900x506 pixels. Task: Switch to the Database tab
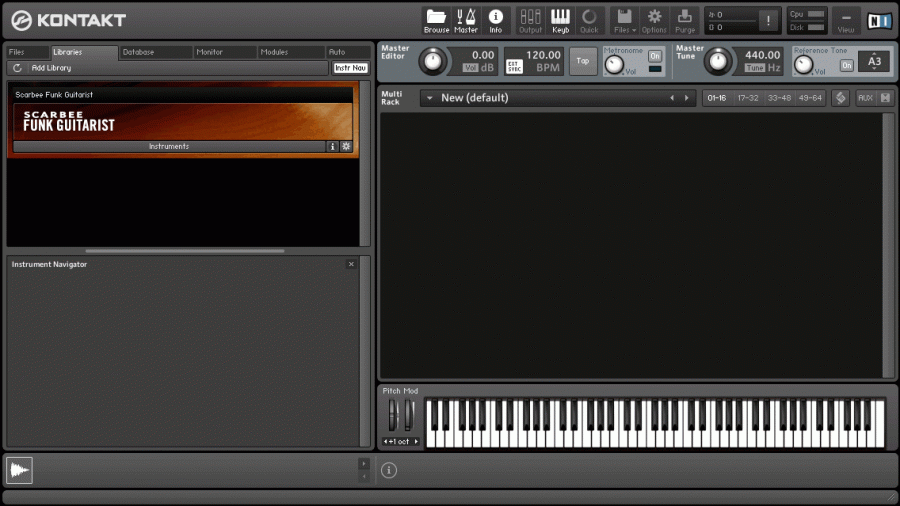click(x=156, y=52)
